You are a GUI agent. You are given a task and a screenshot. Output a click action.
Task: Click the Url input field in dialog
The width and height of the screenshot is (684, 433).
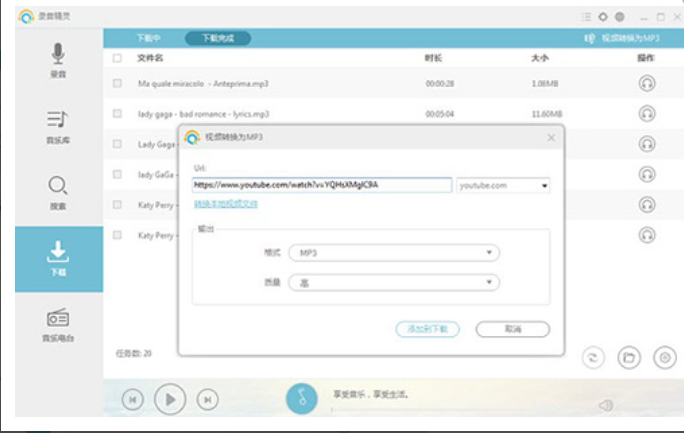[x=321, y=185]
